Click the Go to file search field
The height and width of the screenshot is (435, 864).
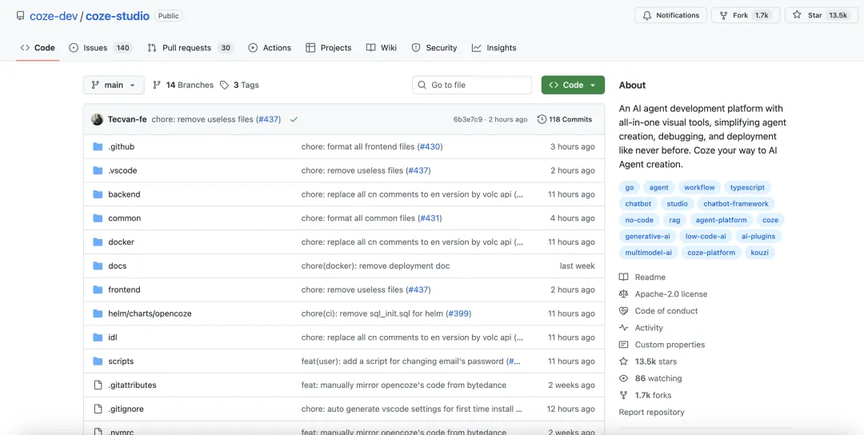click(x=472, y=85)
